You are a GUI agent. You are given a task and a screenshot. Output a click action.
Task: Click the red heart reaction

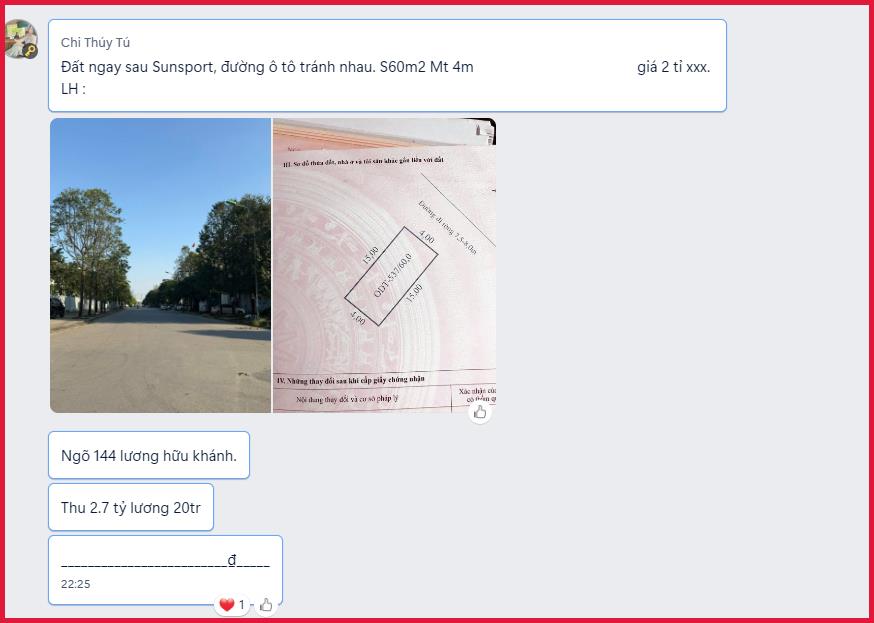226,605
